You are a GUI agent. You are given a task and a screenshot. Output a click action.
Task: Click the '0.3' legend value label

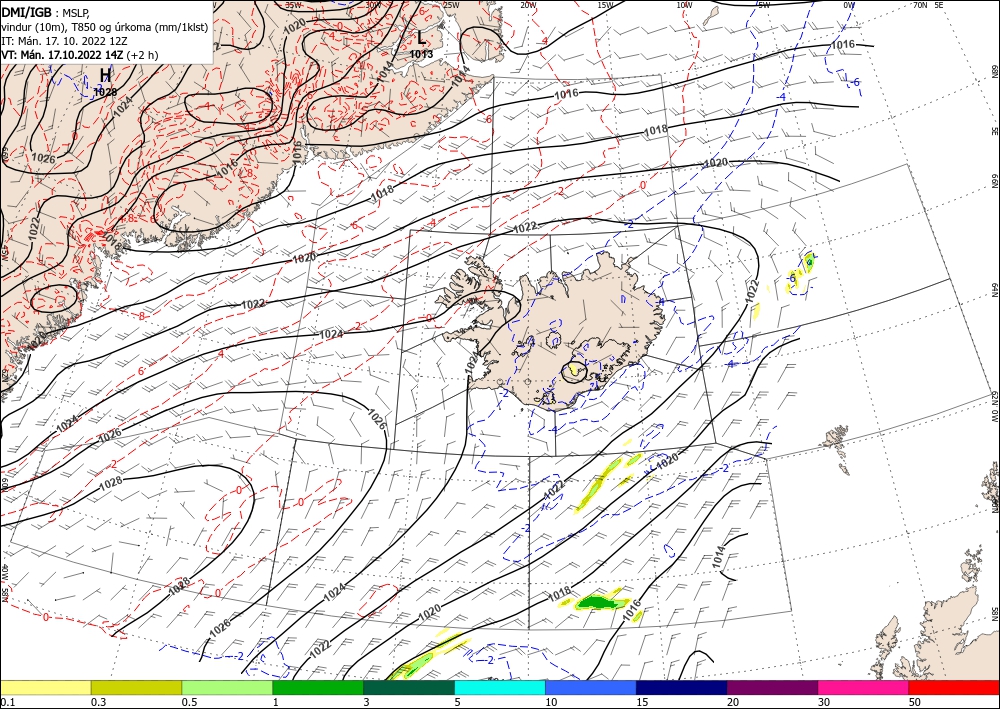(x=98, y=702)
